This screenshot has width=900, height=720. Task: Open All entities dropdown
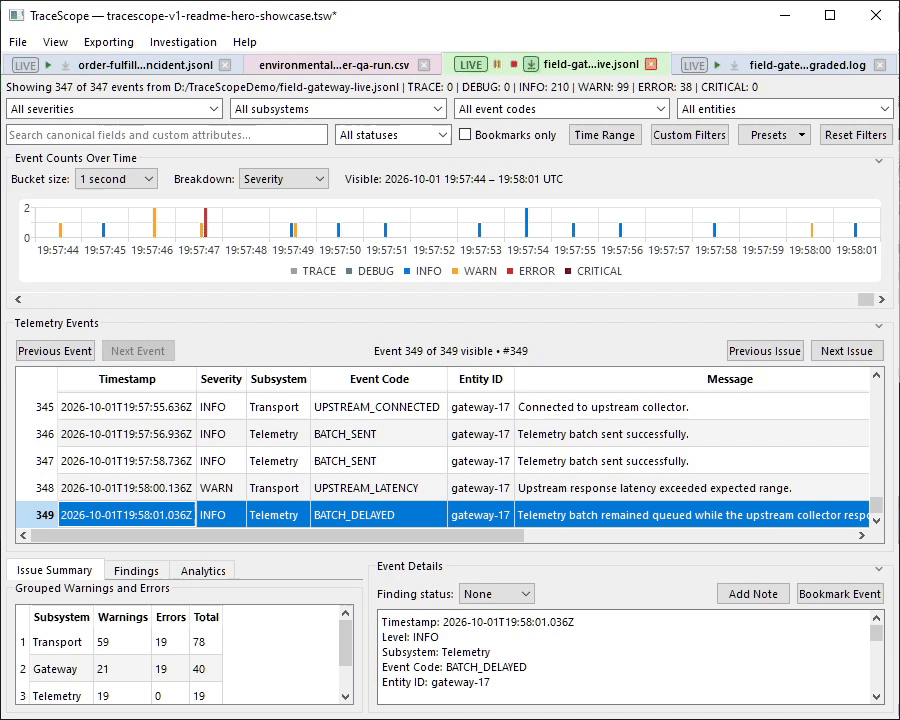785,109
